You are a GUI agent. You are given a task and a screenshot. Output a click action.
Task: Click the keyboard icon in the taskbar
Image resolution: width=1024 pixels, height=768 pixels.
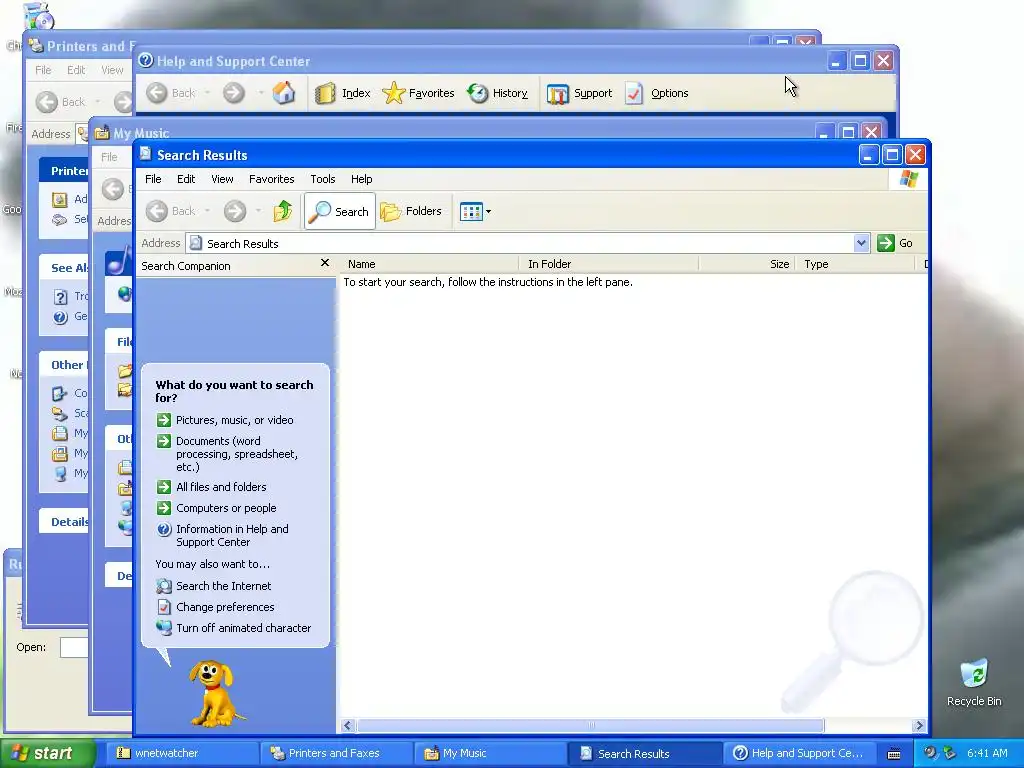pos(894,754)
